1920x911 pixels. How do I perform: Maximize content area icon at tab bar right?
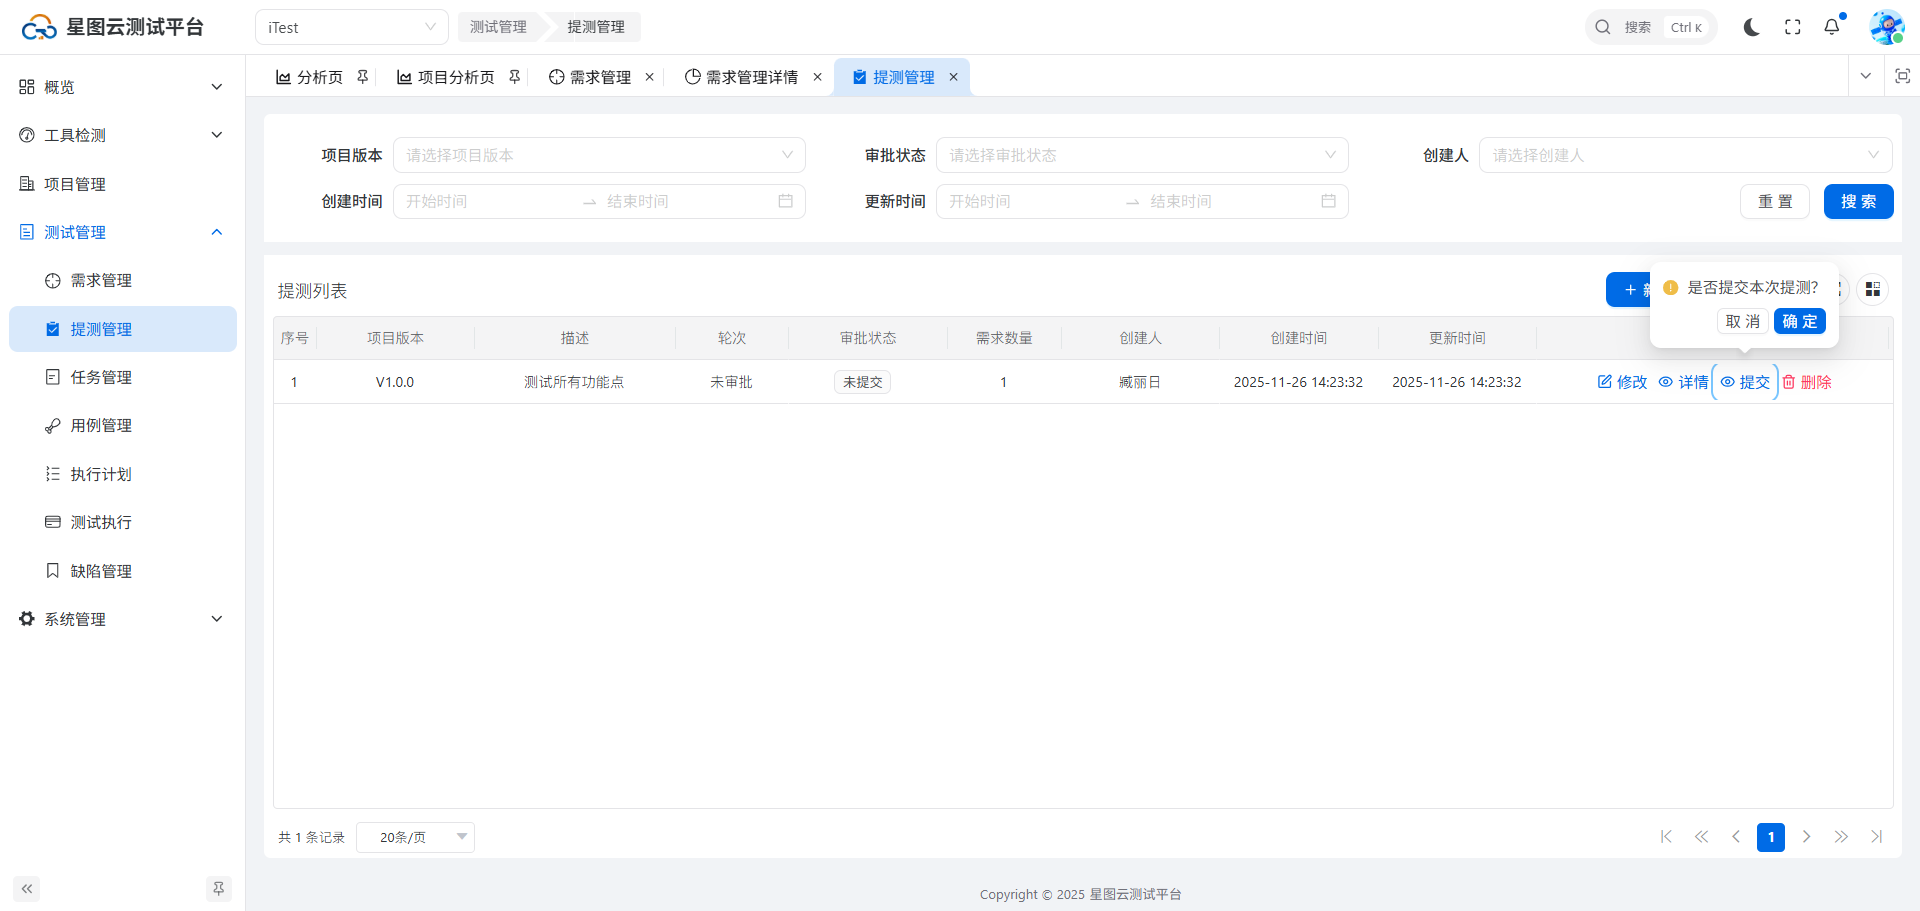1902,76
